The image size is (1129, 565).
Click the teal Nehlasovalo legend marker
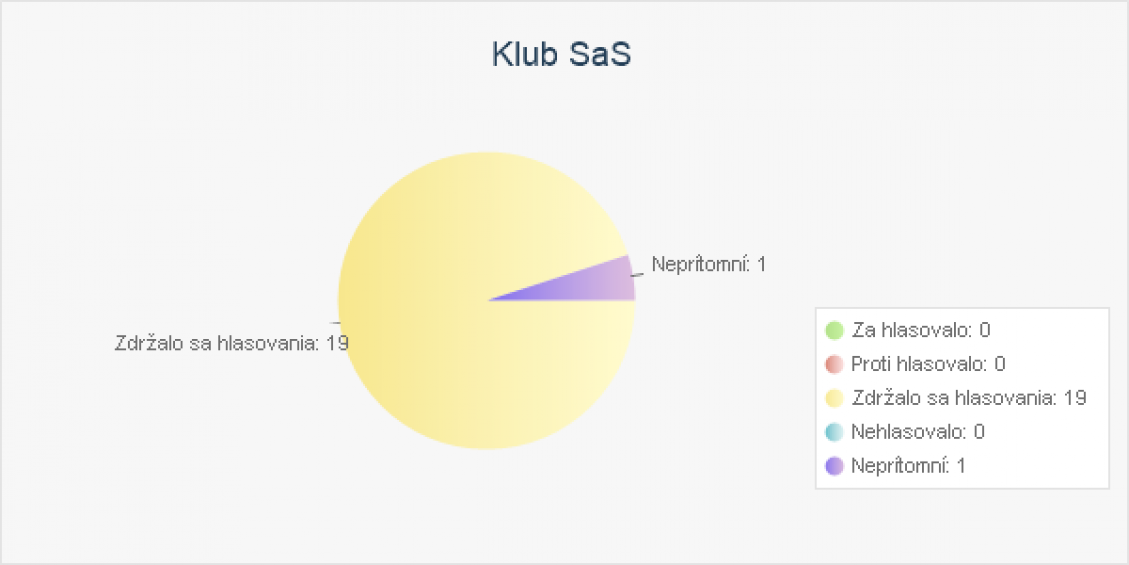834,432
